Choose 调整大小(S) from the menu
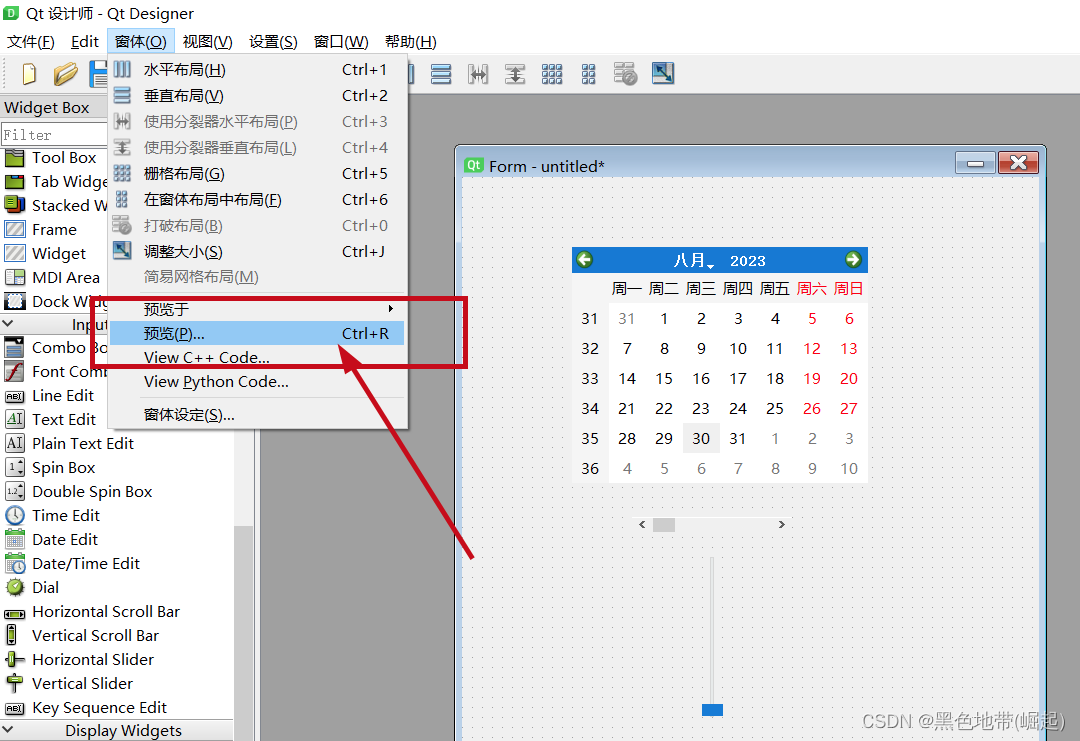Screen dimensions: 1080x741 point(257,251)
